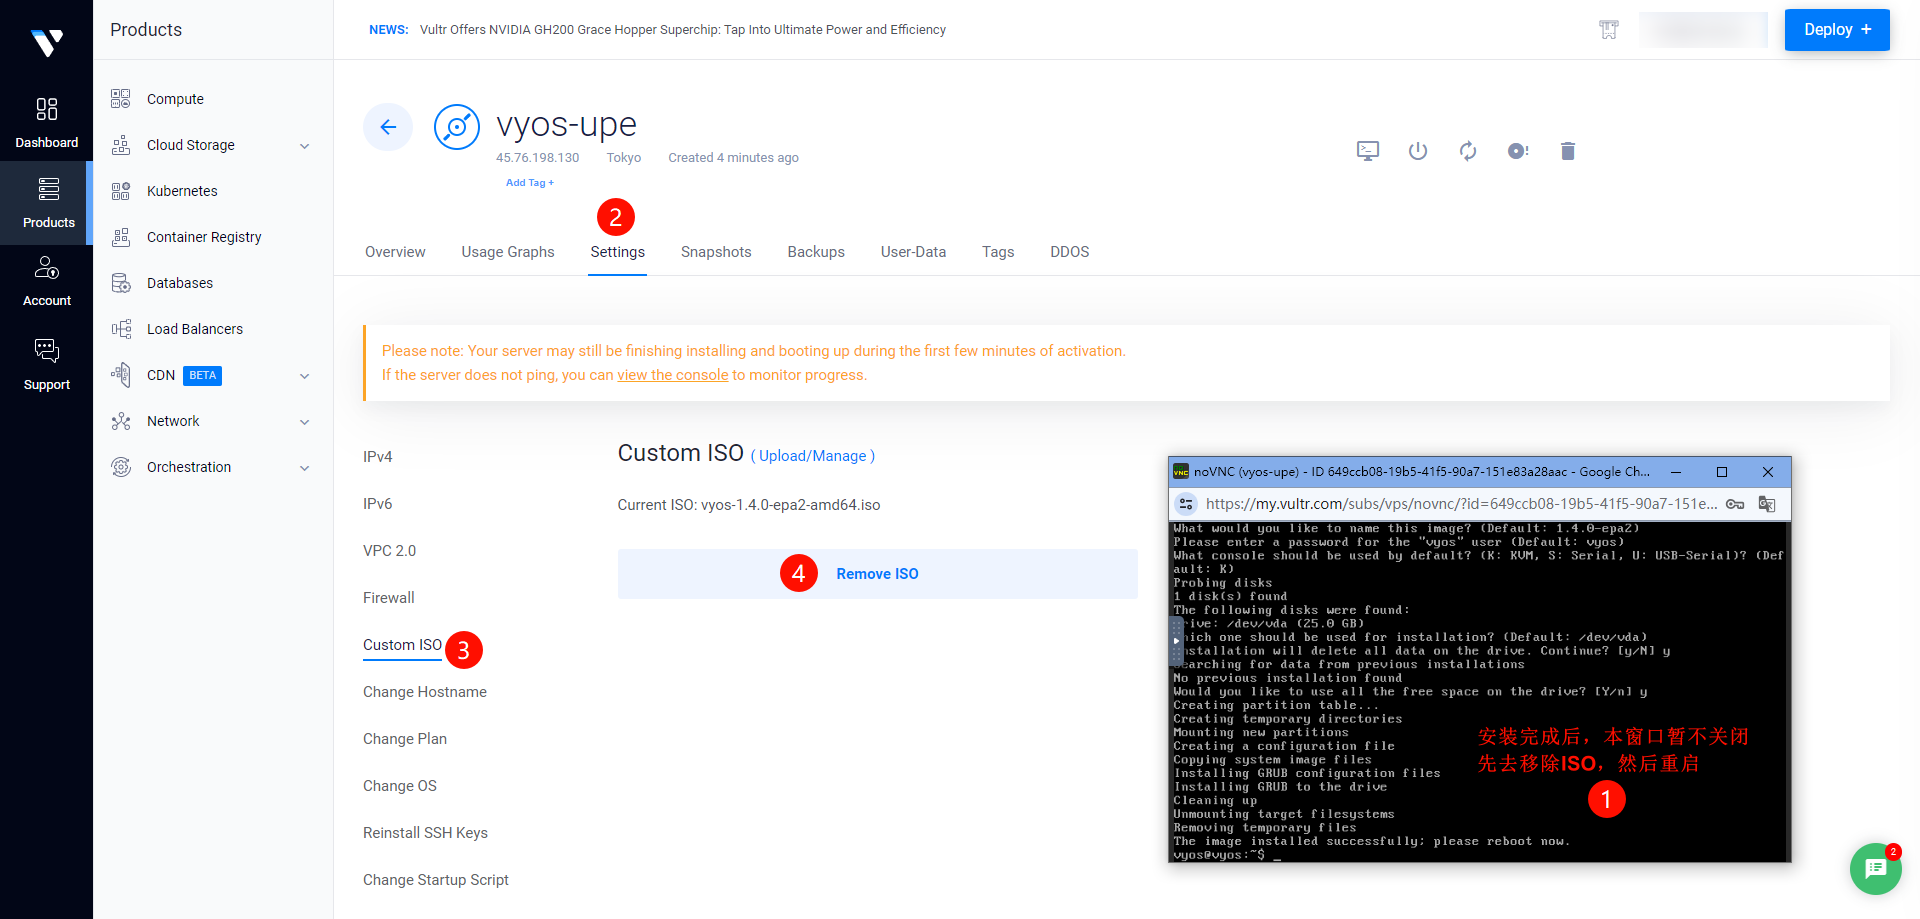Screen dimensions: 1920x919
Task: Open the noVNC side control panel handle
Action: pos(1176,641)
